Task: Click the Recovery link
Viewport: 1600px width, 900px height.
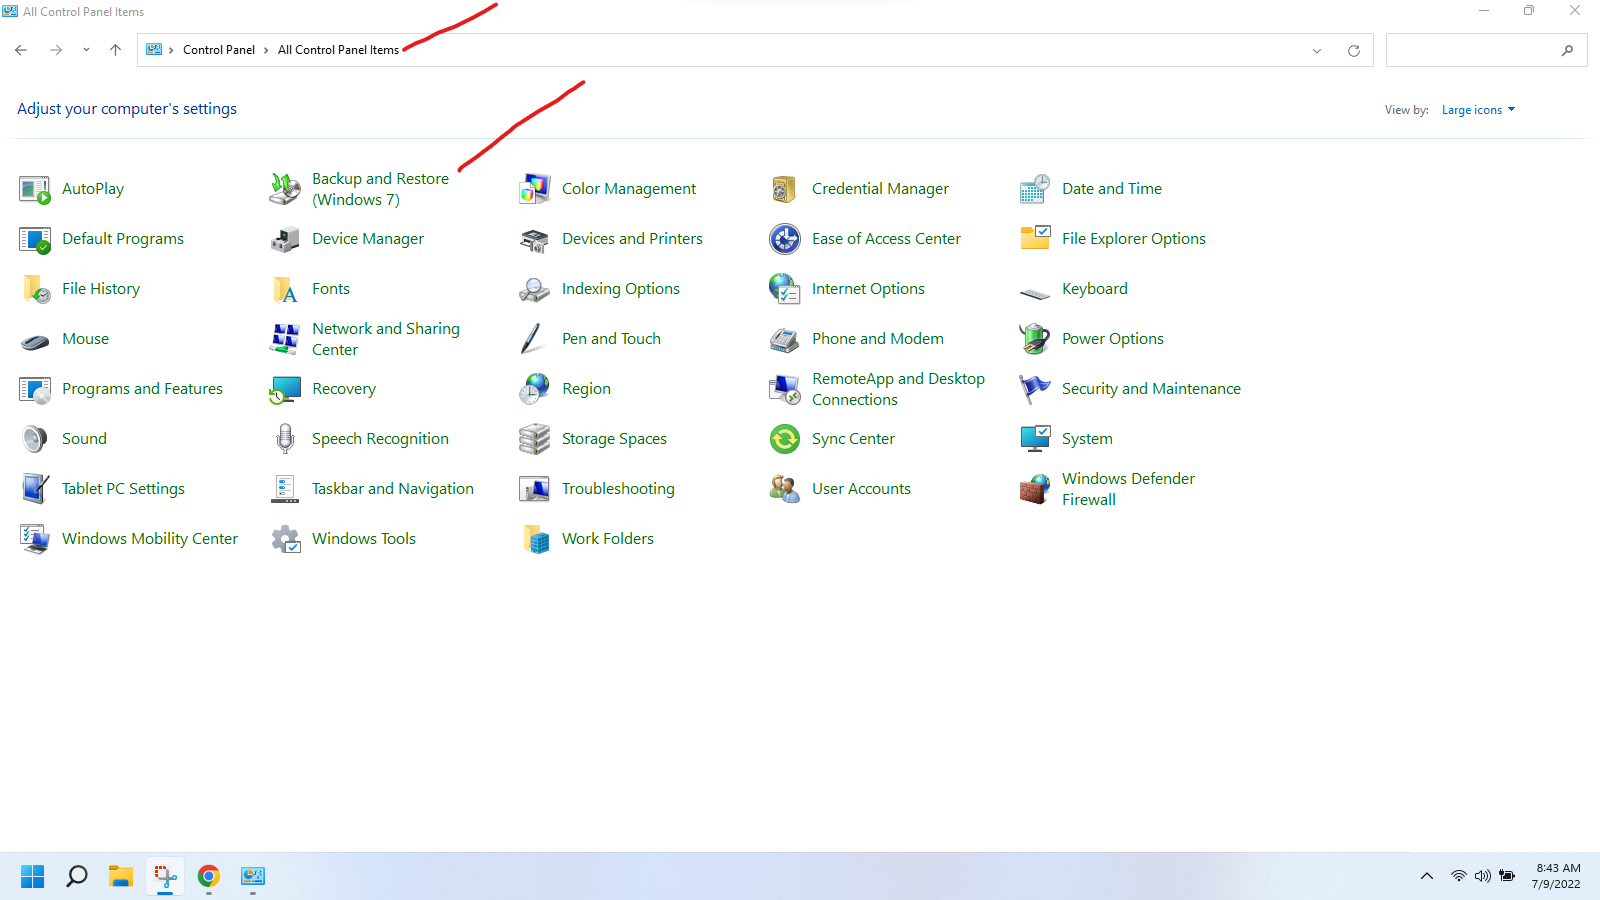Action: [344, 389]
